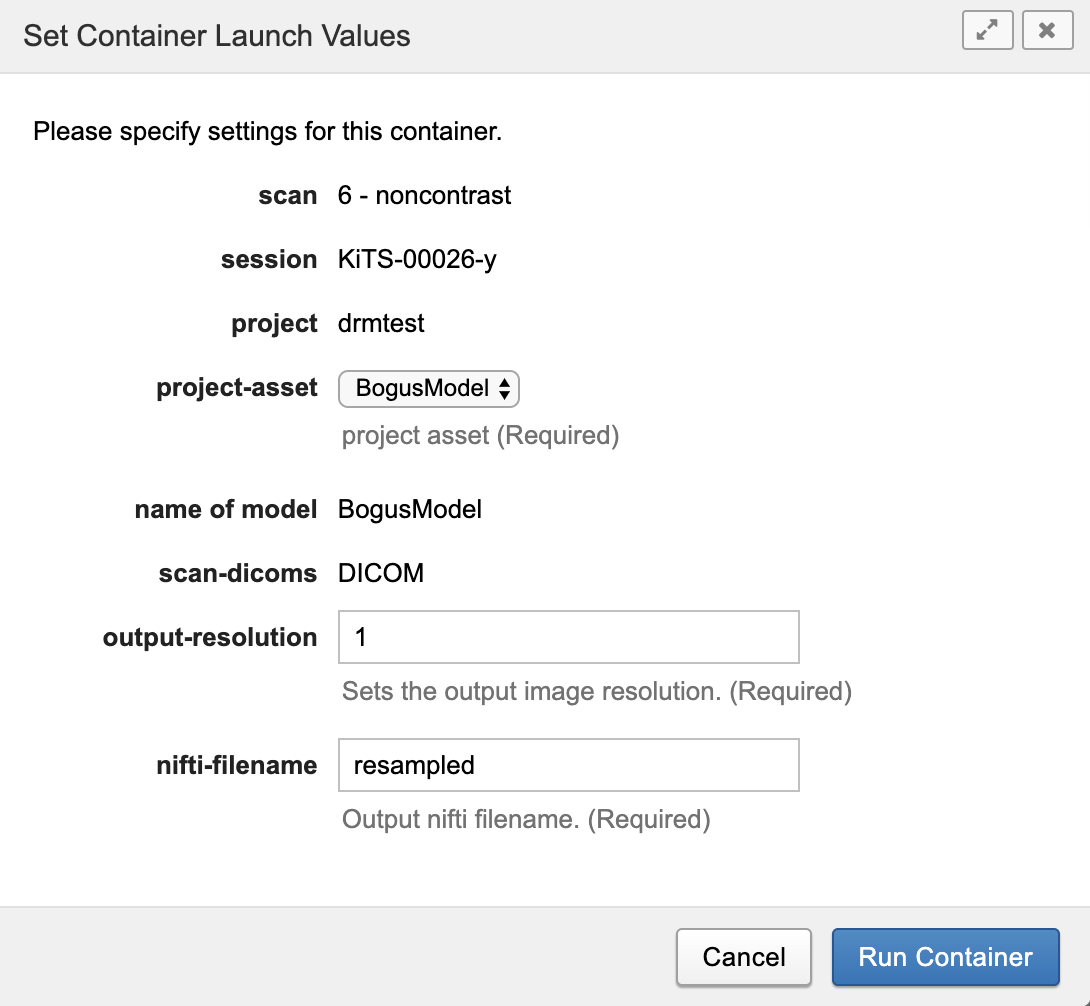Click the dialog title text
Screen dimensions: 1090x1006
pos(217,36)
